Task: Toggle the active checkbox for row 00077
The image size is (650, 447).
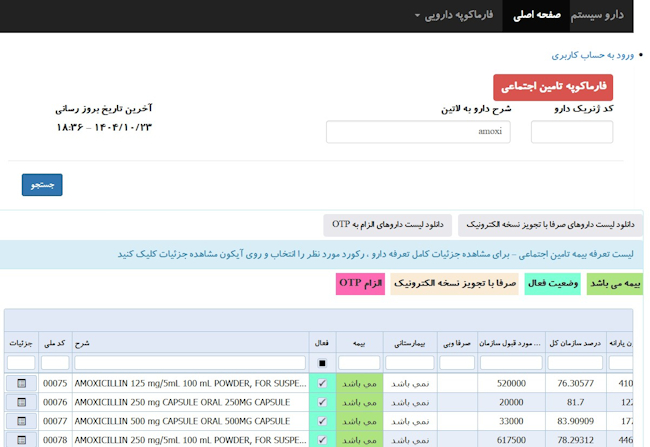Action: (321, 421)
